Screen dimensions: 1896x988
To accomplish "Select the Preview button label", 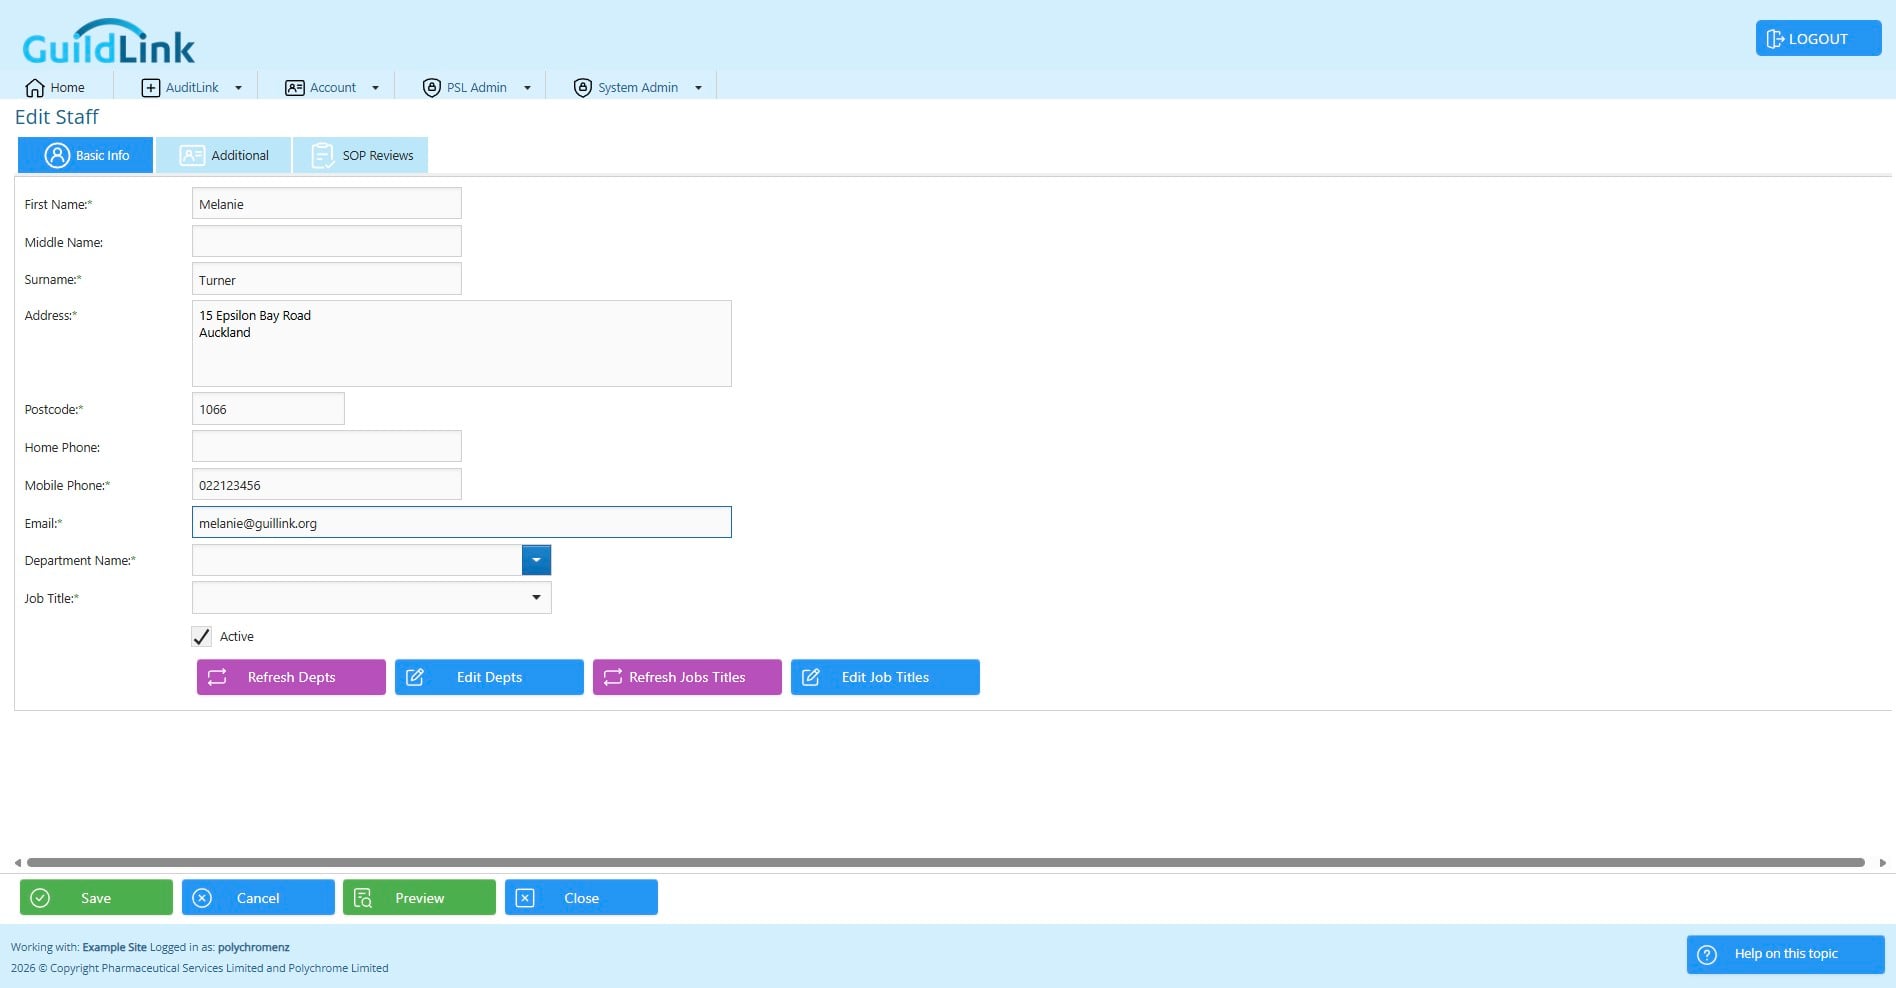I will 420,898.
